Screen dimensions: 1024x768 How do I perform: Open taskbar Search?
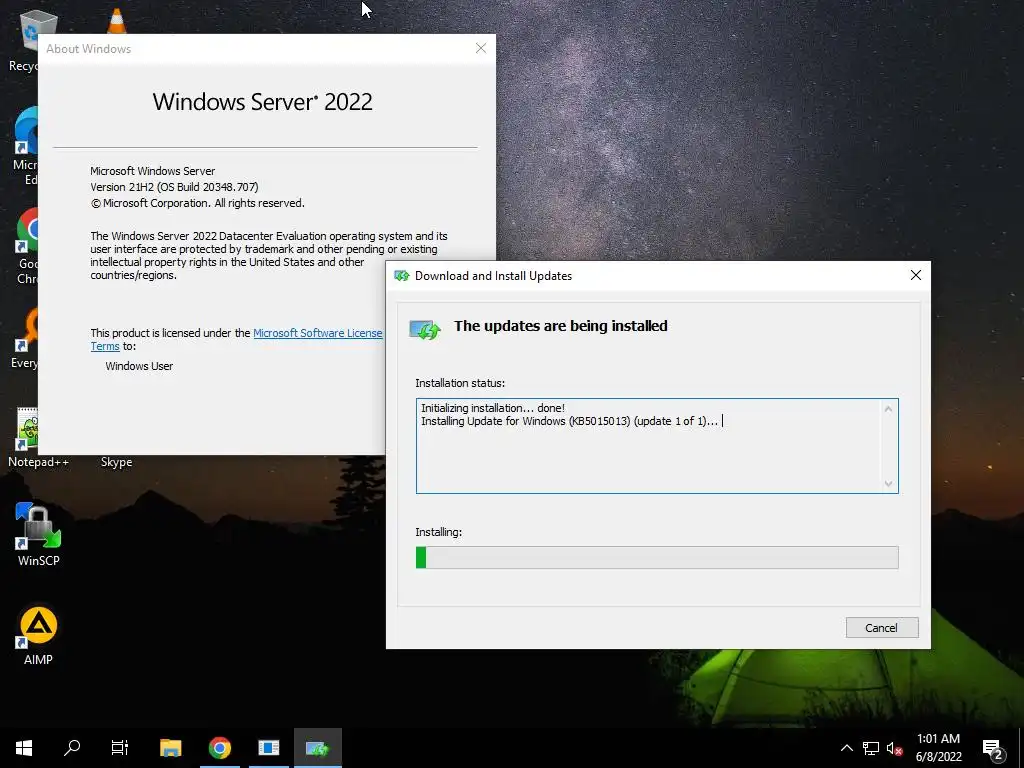pyautogui.click(x=72, y=748)
